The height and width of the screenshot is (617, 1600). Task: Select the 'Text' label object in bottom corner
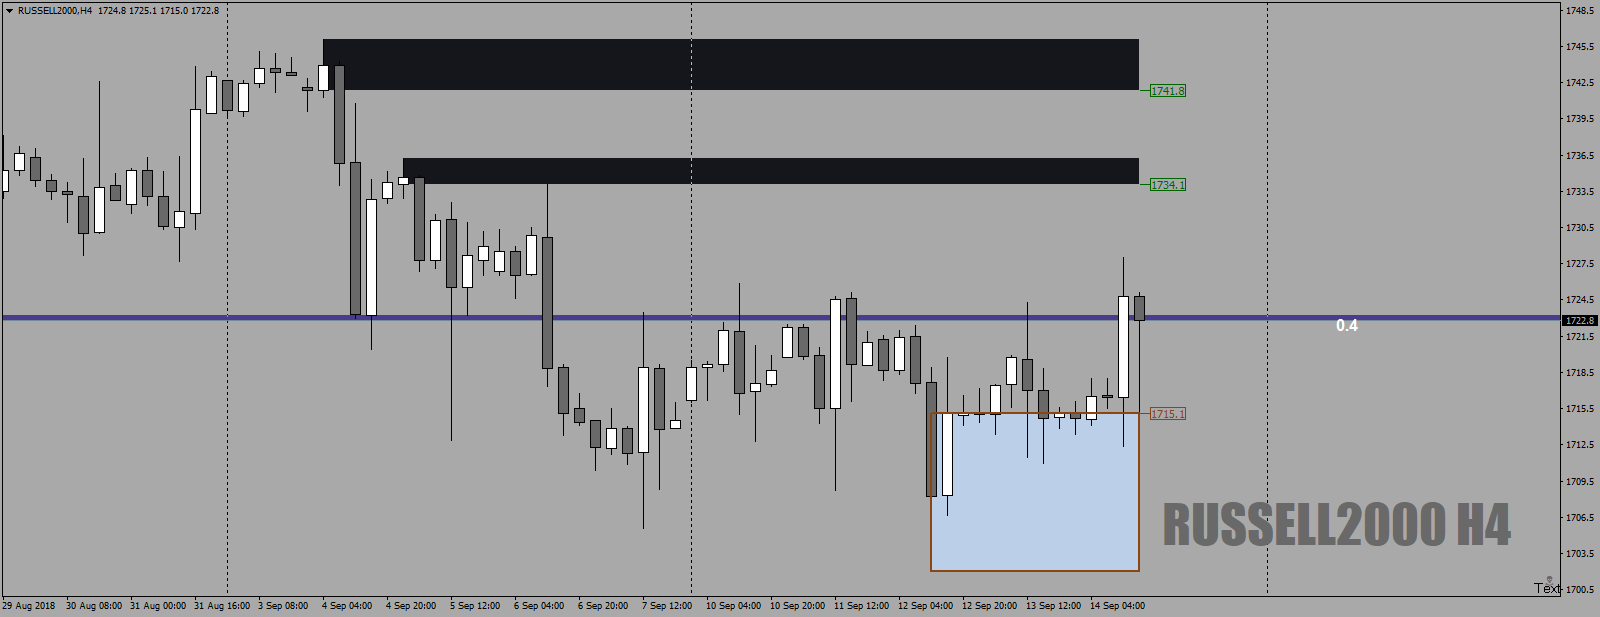1547,588
